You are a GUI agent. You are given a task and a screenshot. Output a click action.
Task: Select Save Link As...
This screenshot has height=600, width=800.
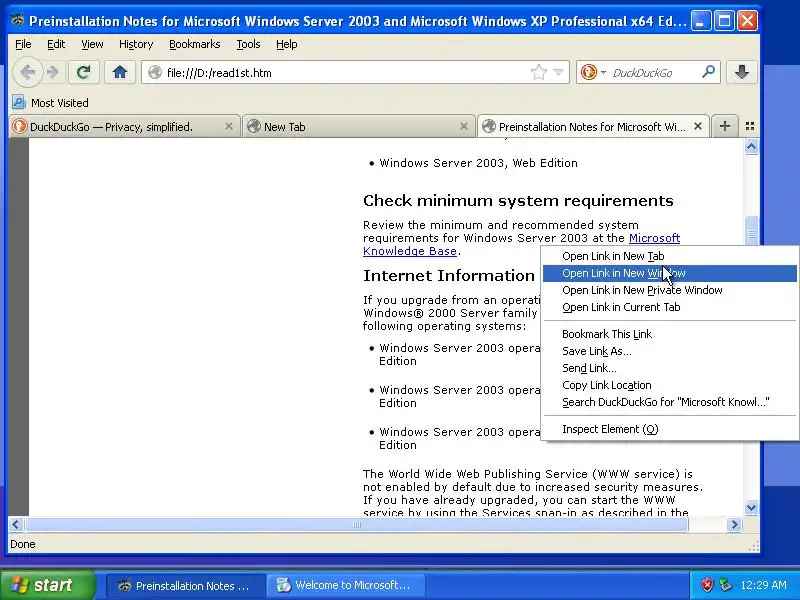(x=669, y=351)
